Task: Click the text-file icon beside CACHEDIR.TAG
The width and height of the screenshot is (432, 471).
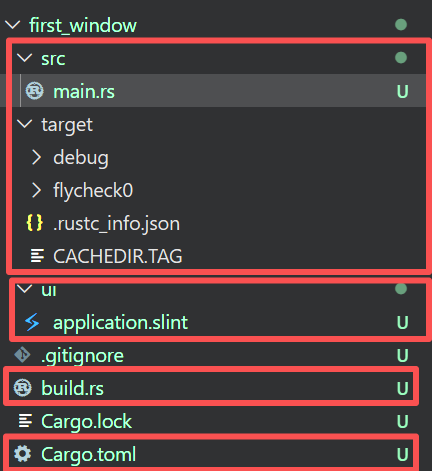Action: coord(37,256)
